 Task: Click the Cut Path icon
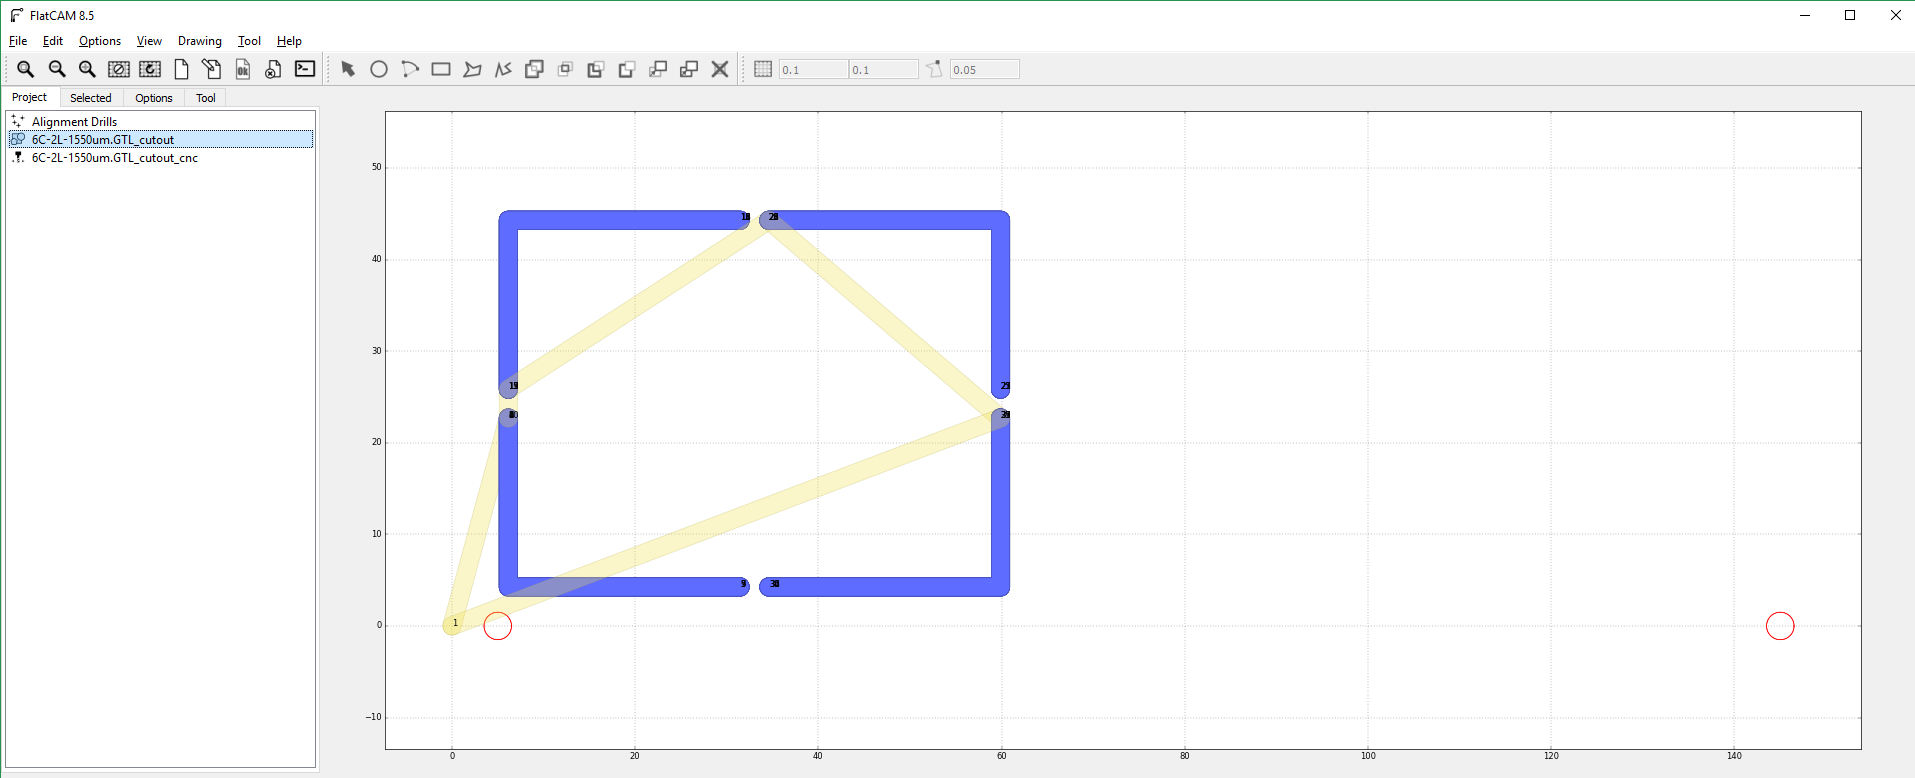tap(627, 69)
